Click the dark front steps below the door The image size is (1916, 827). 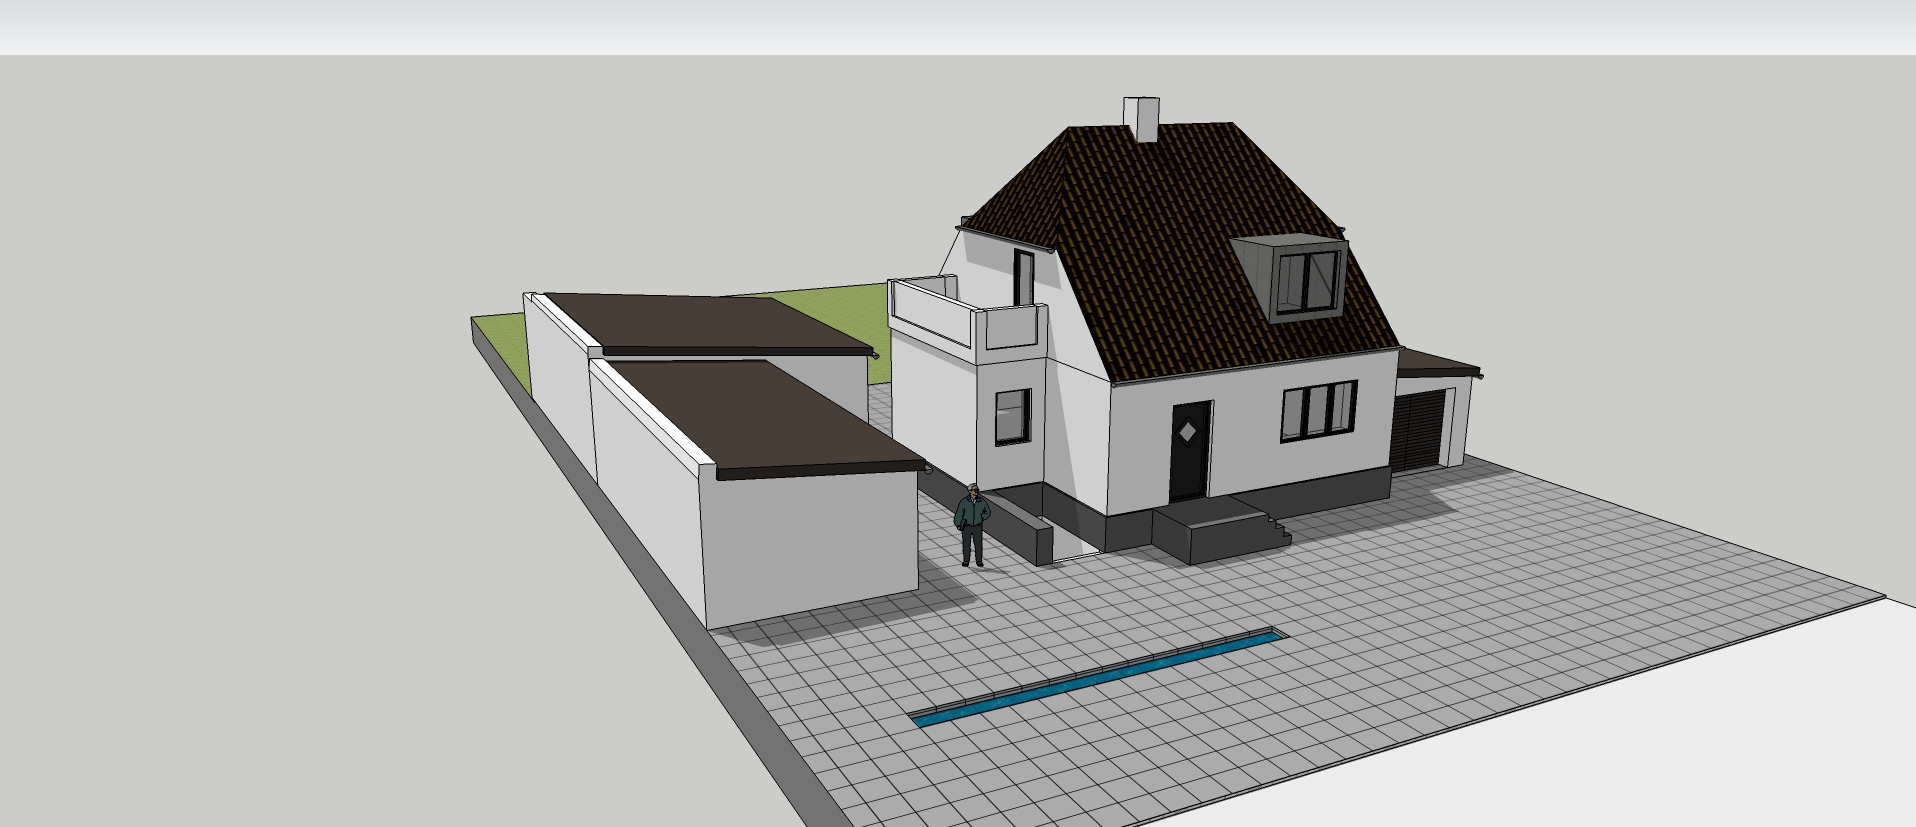1220,530
